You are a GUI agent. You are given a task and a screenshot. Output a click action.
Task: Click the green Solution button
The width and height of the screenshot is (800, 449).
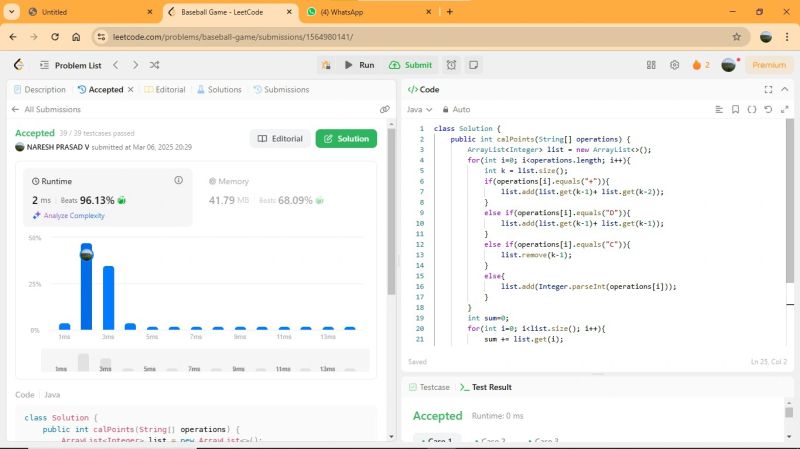point(346,139)
